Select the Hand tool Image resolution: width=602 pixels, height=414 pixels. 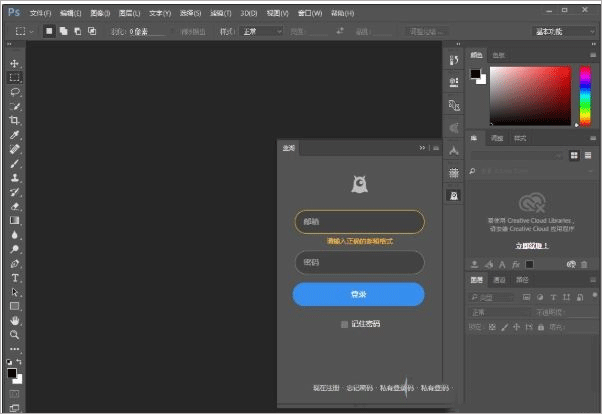pos(14,320)
